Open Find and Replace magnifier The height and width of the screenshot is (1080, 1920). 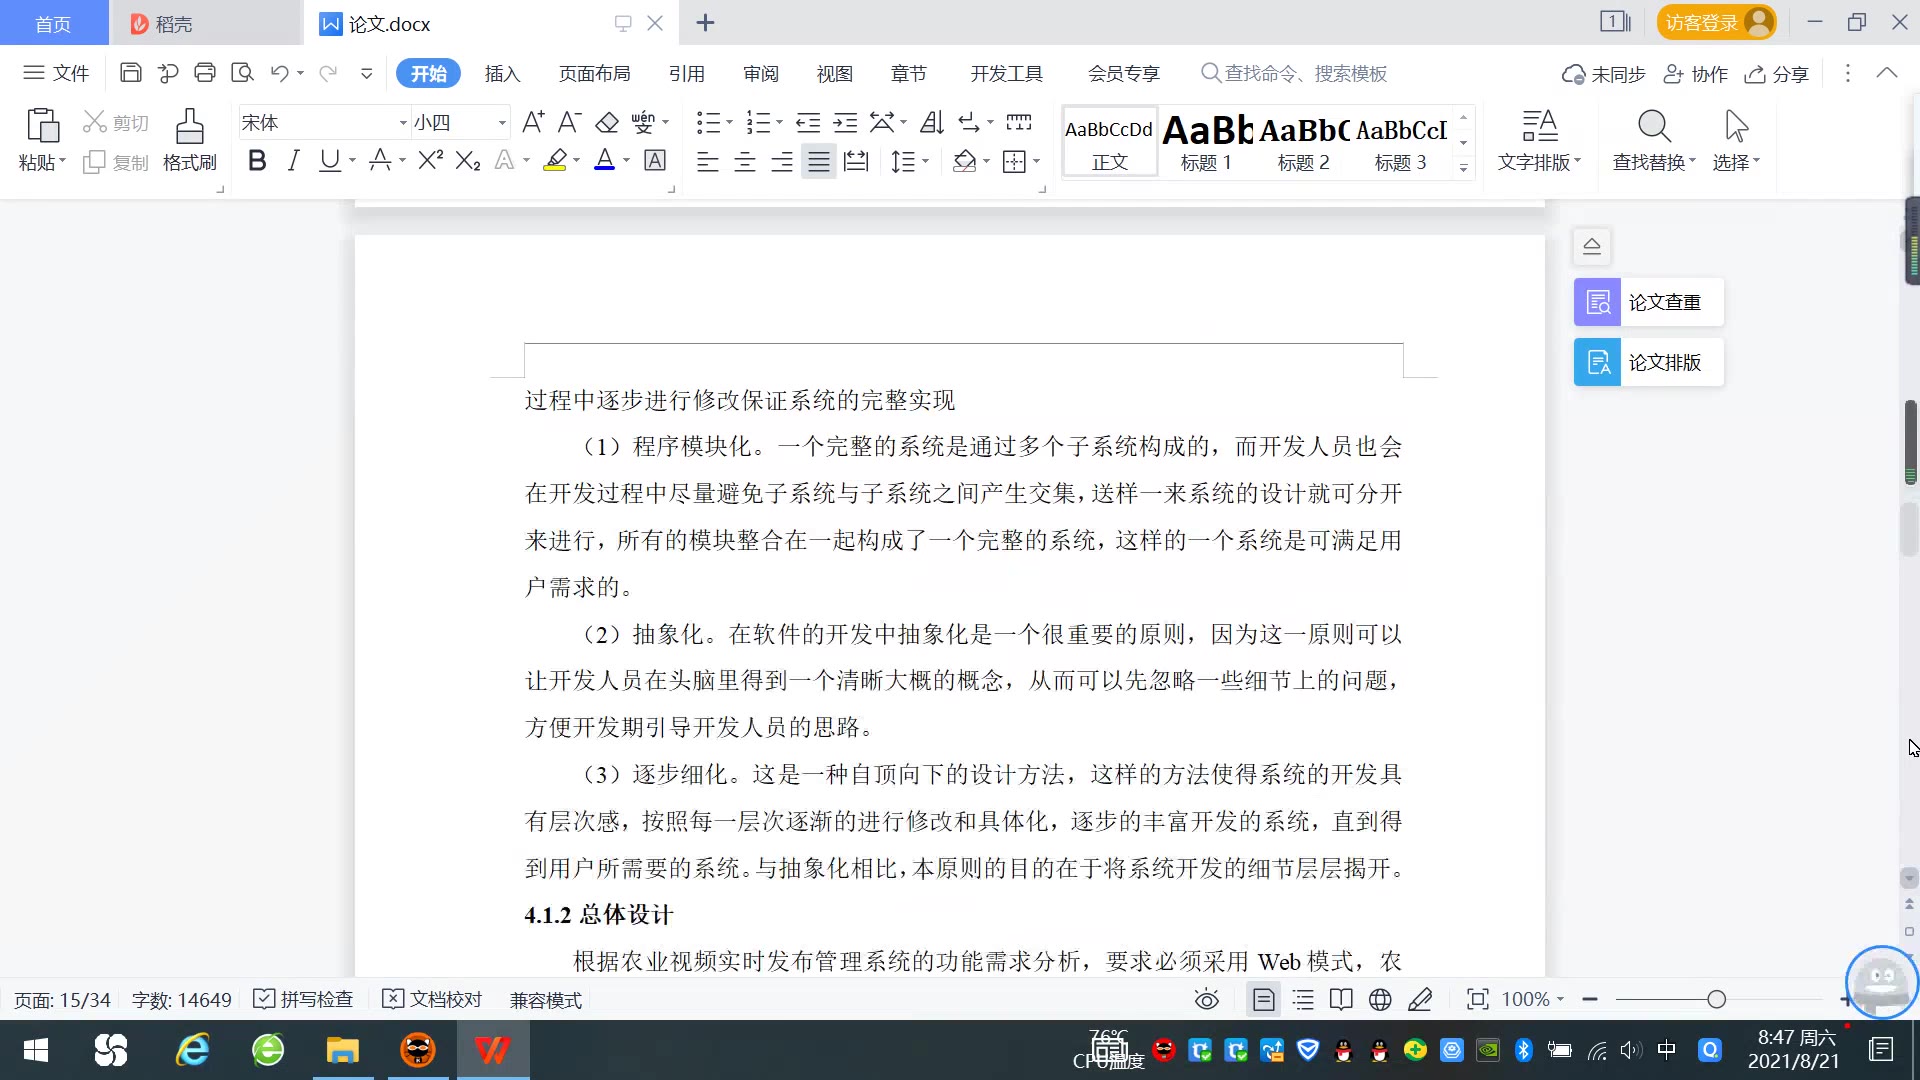pos(1654,127)
